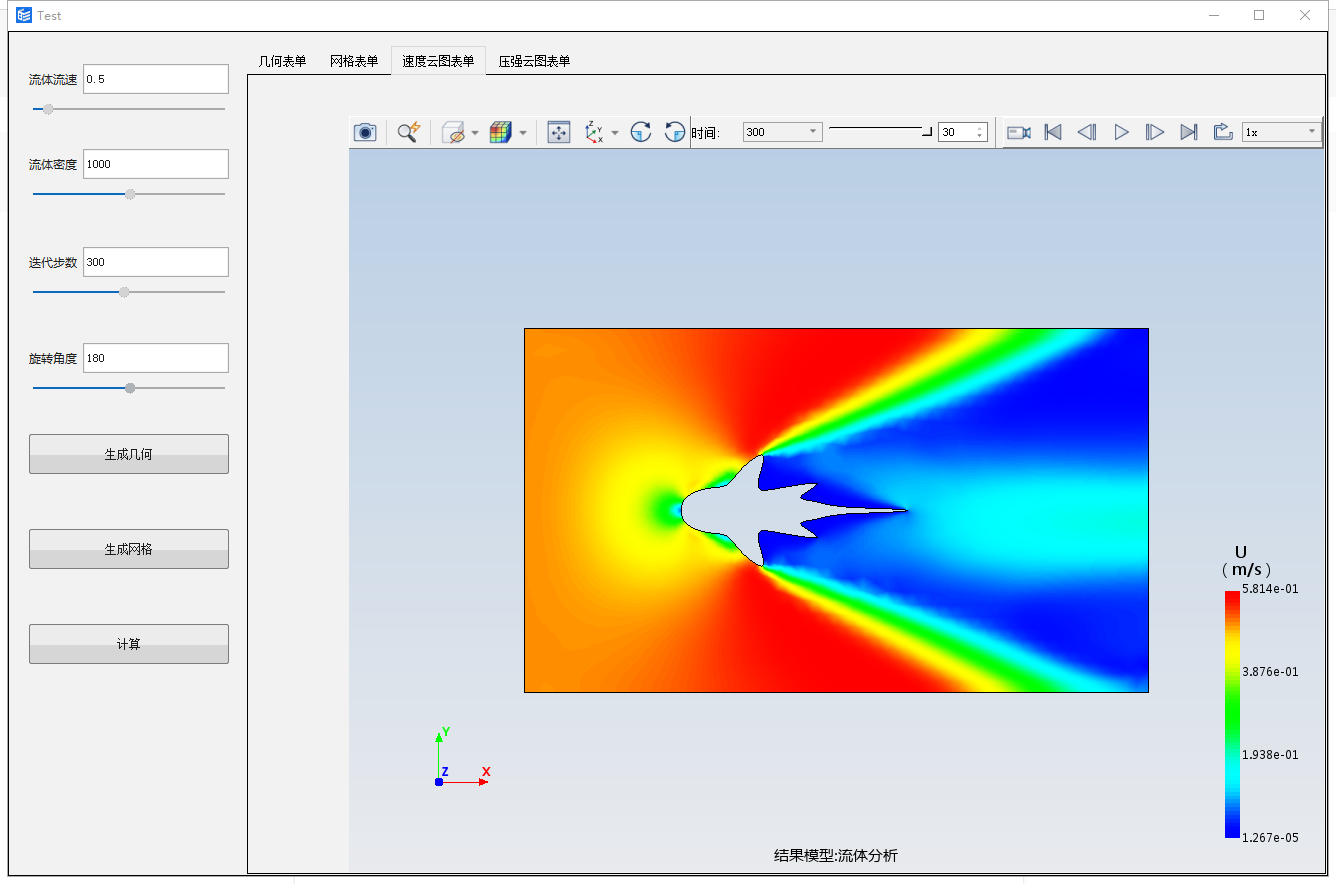Increase the frame spinbox value by one

[x=980, y=128]
